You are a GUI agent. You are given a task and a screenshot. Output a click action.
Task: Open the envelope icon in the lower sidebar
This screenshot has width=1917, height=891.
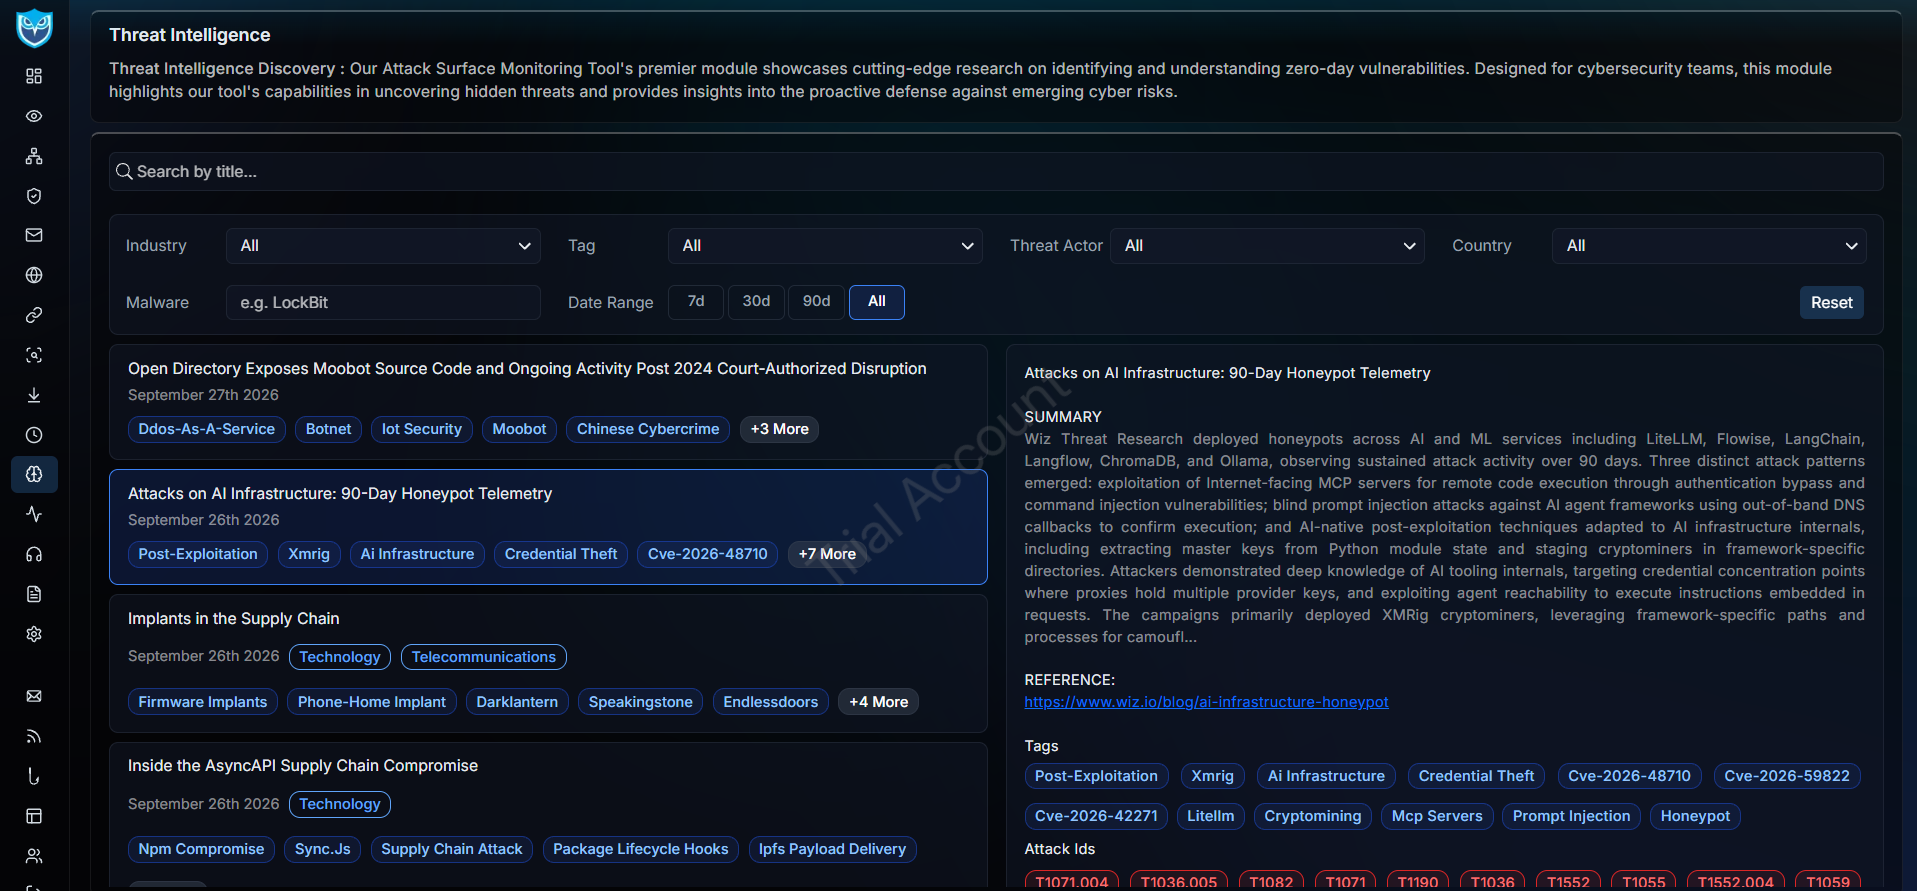coord(34,696)
